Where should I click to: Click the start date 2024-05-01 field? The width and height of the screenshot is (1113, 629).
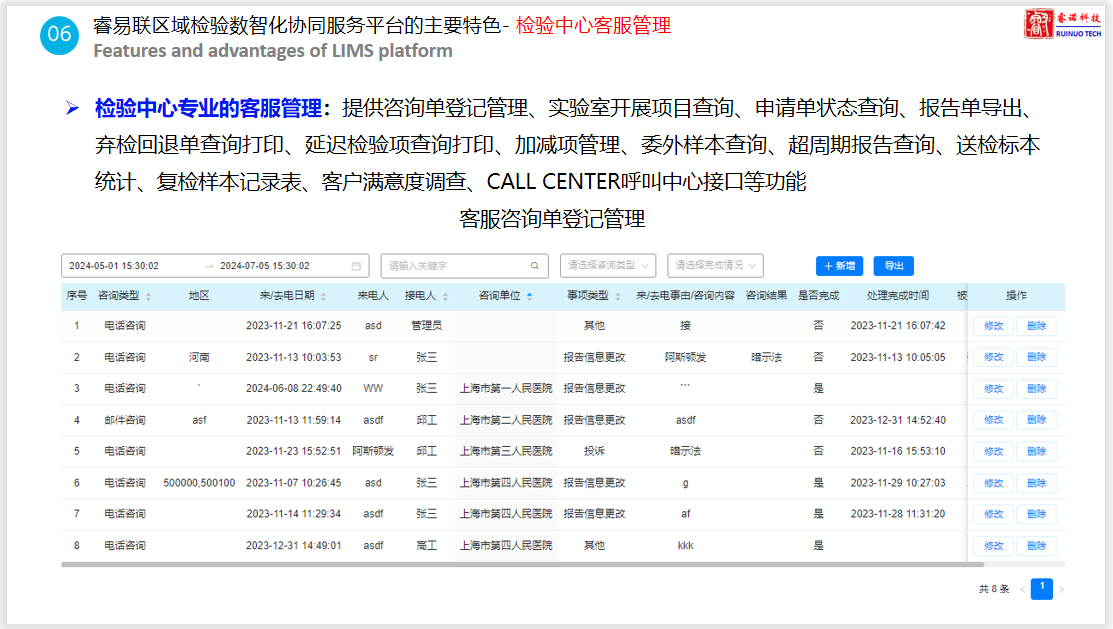click(114, 266)
